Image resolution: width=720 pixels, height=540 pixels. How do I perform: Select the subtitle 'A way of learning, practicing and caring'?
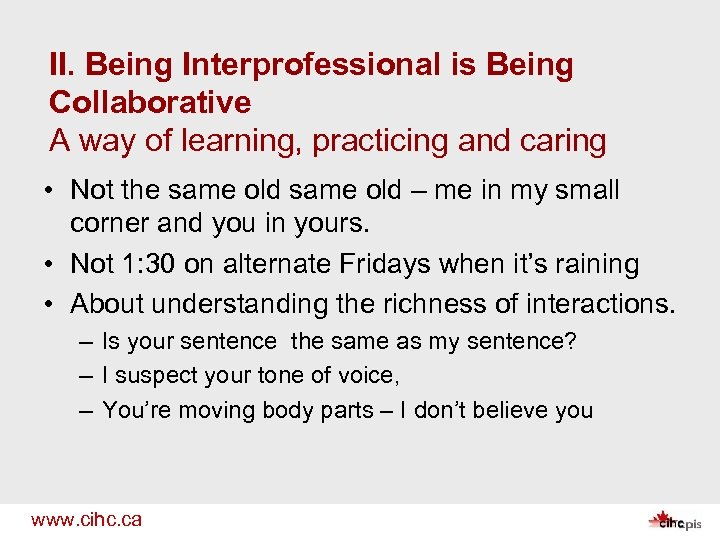[327, 141]
